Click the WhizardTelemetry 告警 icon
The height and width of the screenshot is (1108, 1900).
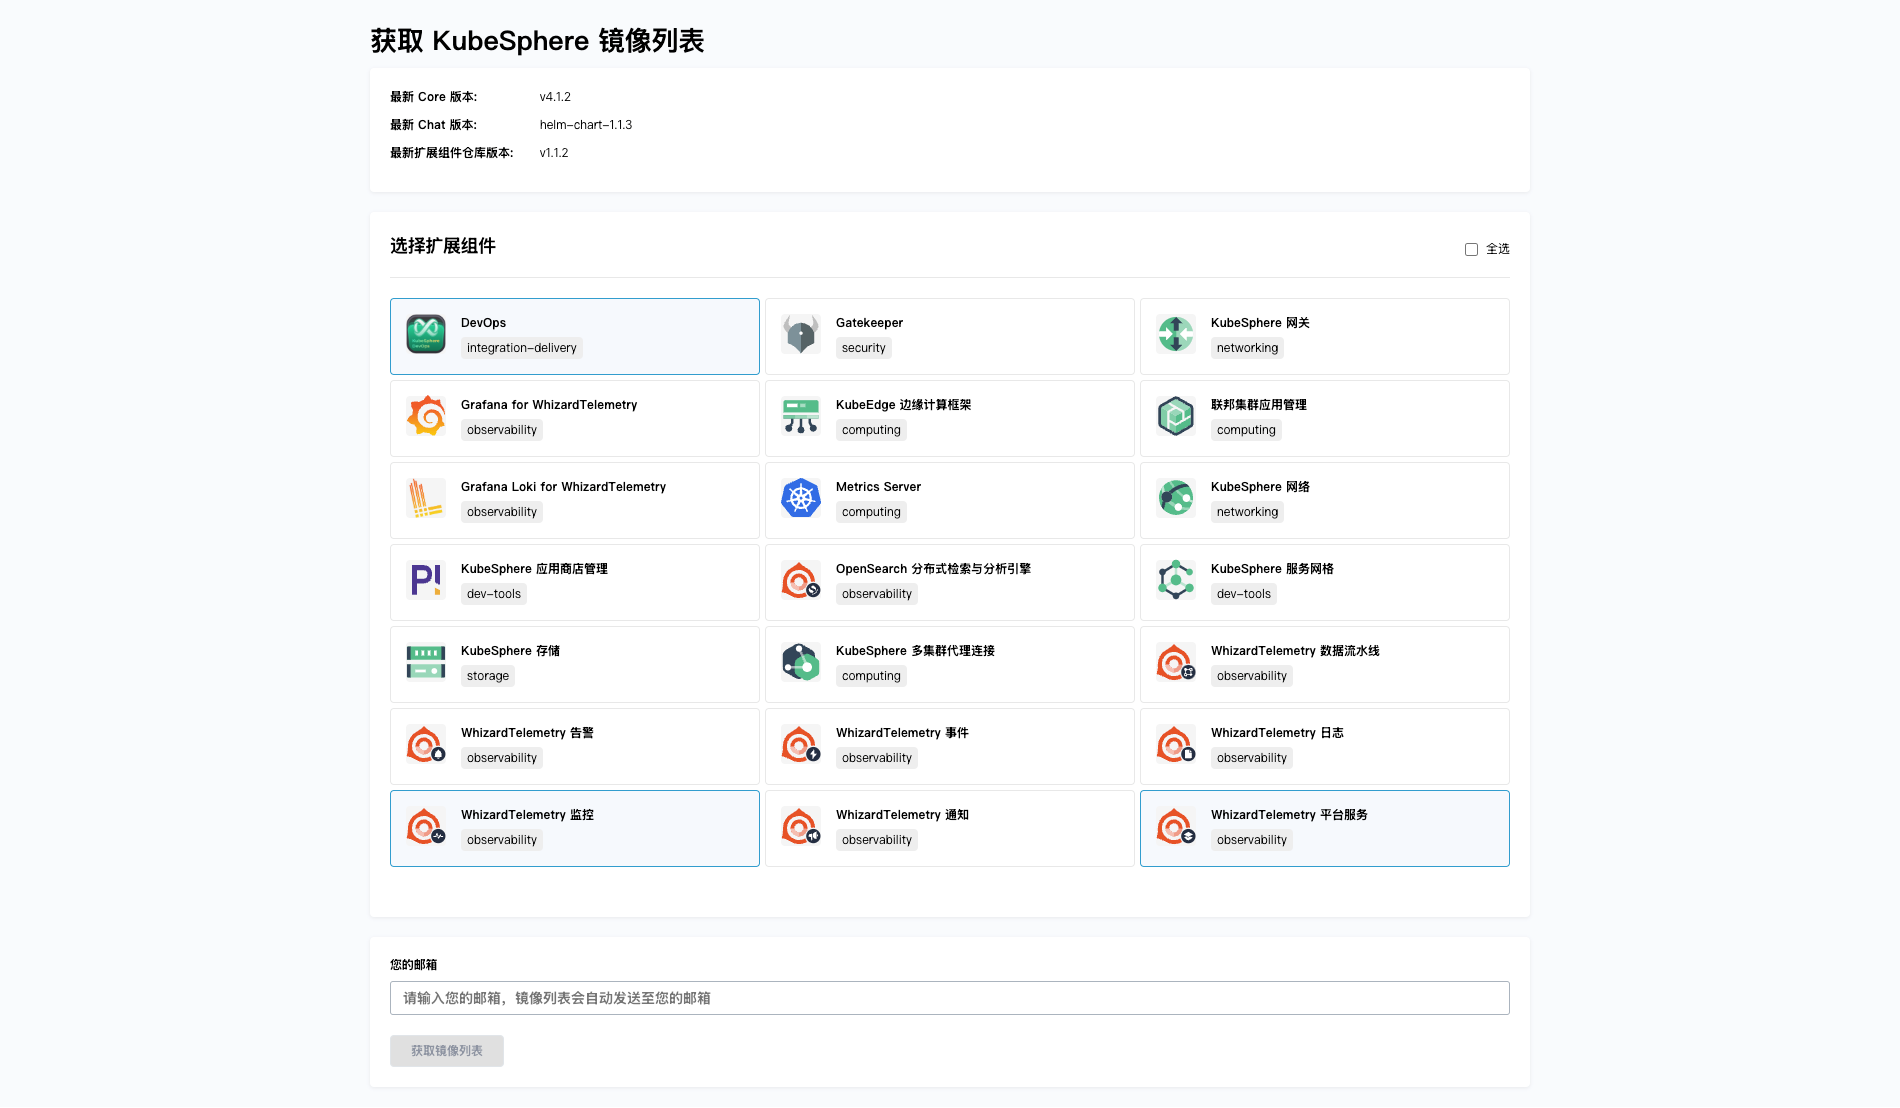(x=426, y=744)
